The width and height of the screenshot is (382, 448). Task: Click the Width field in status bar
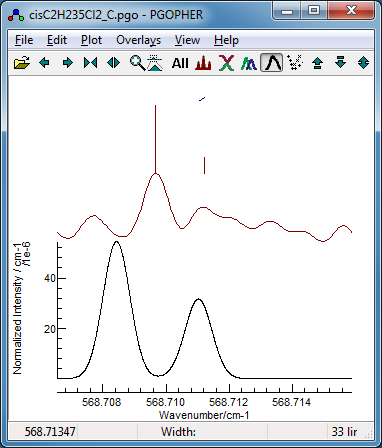(x=202, y=432)
